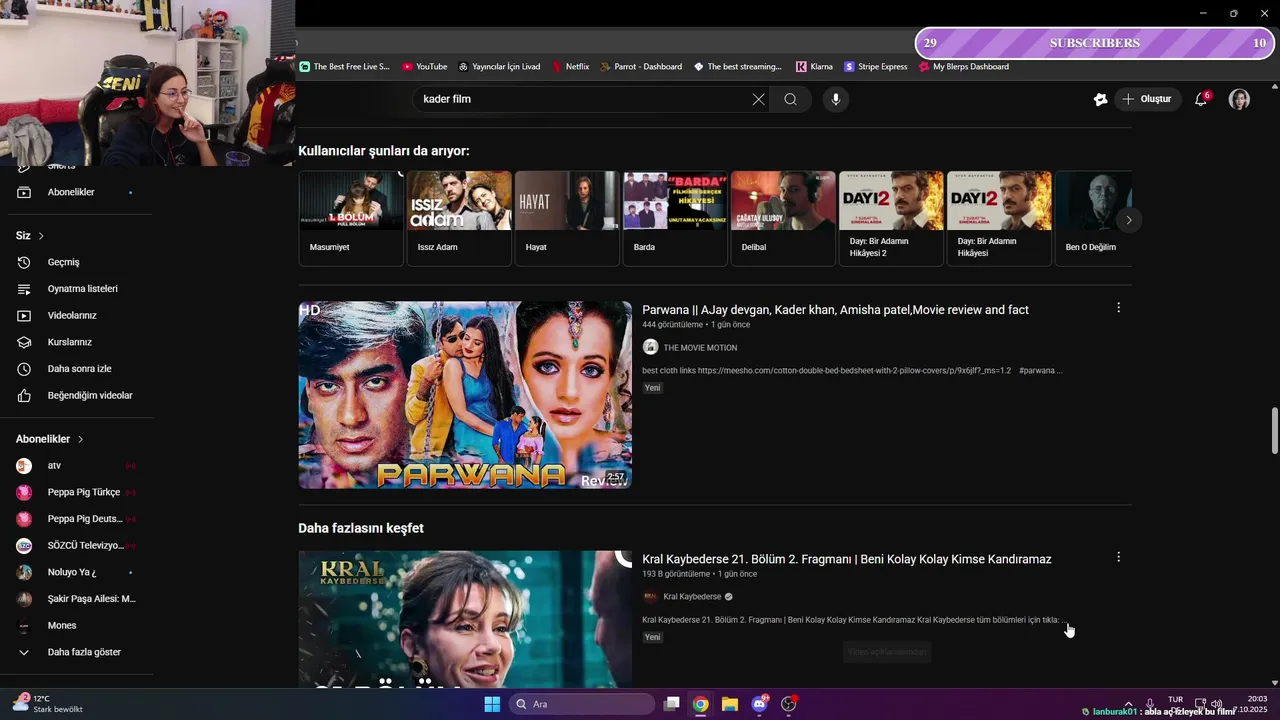Viewport: 1280px width, 720px height.
Task: Expand the Abonelikler heading chevron
Action: pyautogui.click(x=80, y=439)
